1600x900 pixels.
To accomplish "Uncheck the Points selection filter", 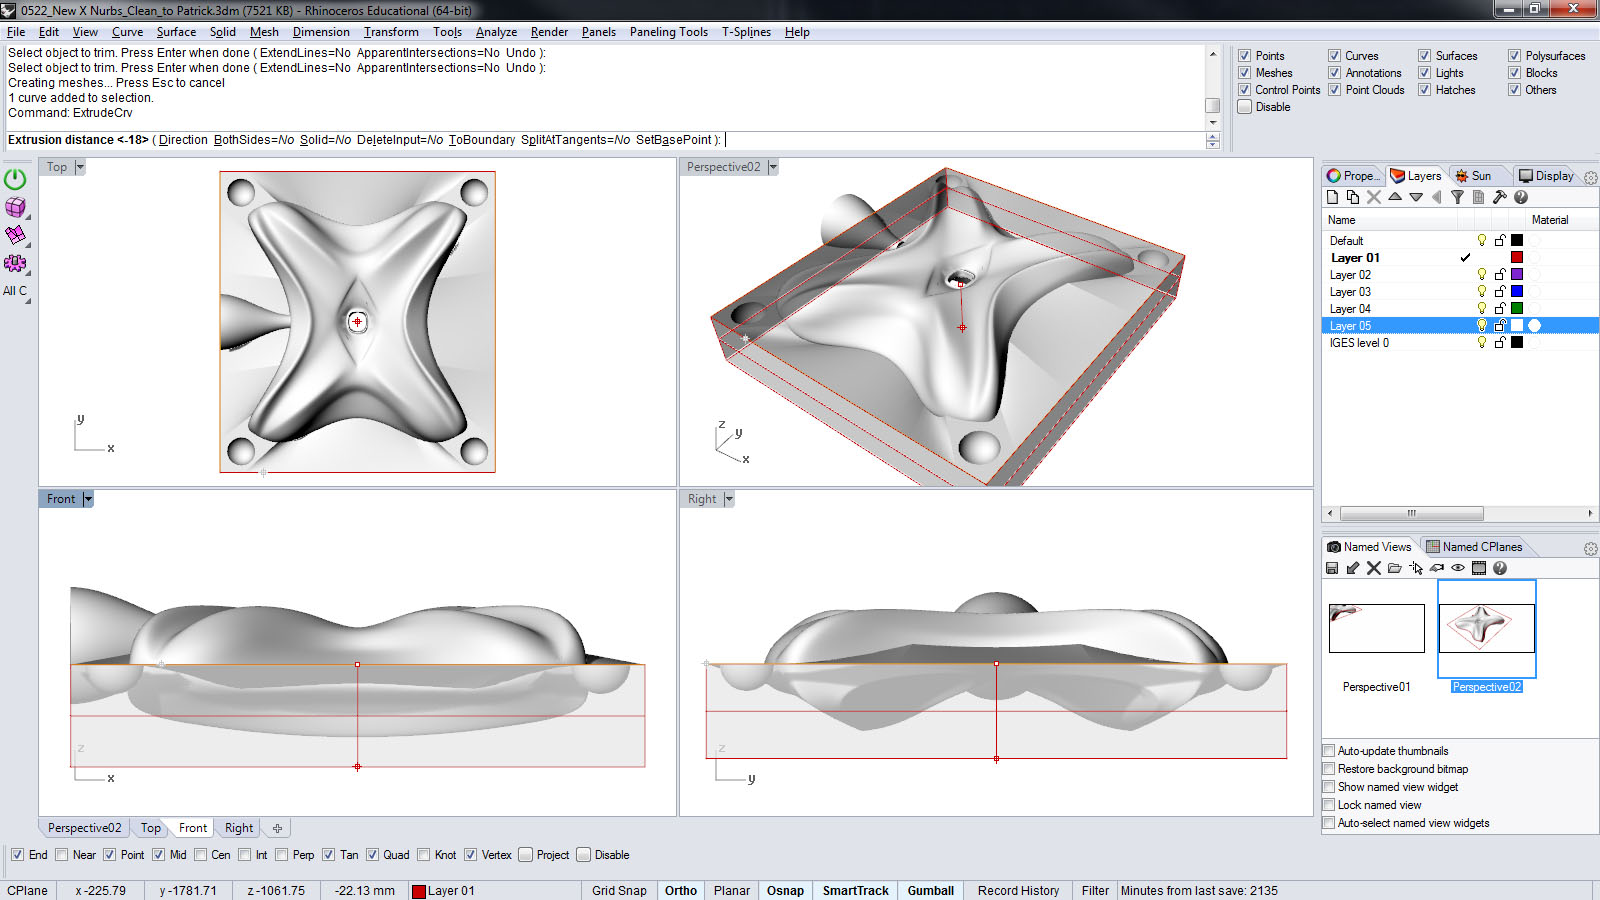I will (x=1245, y=56).
